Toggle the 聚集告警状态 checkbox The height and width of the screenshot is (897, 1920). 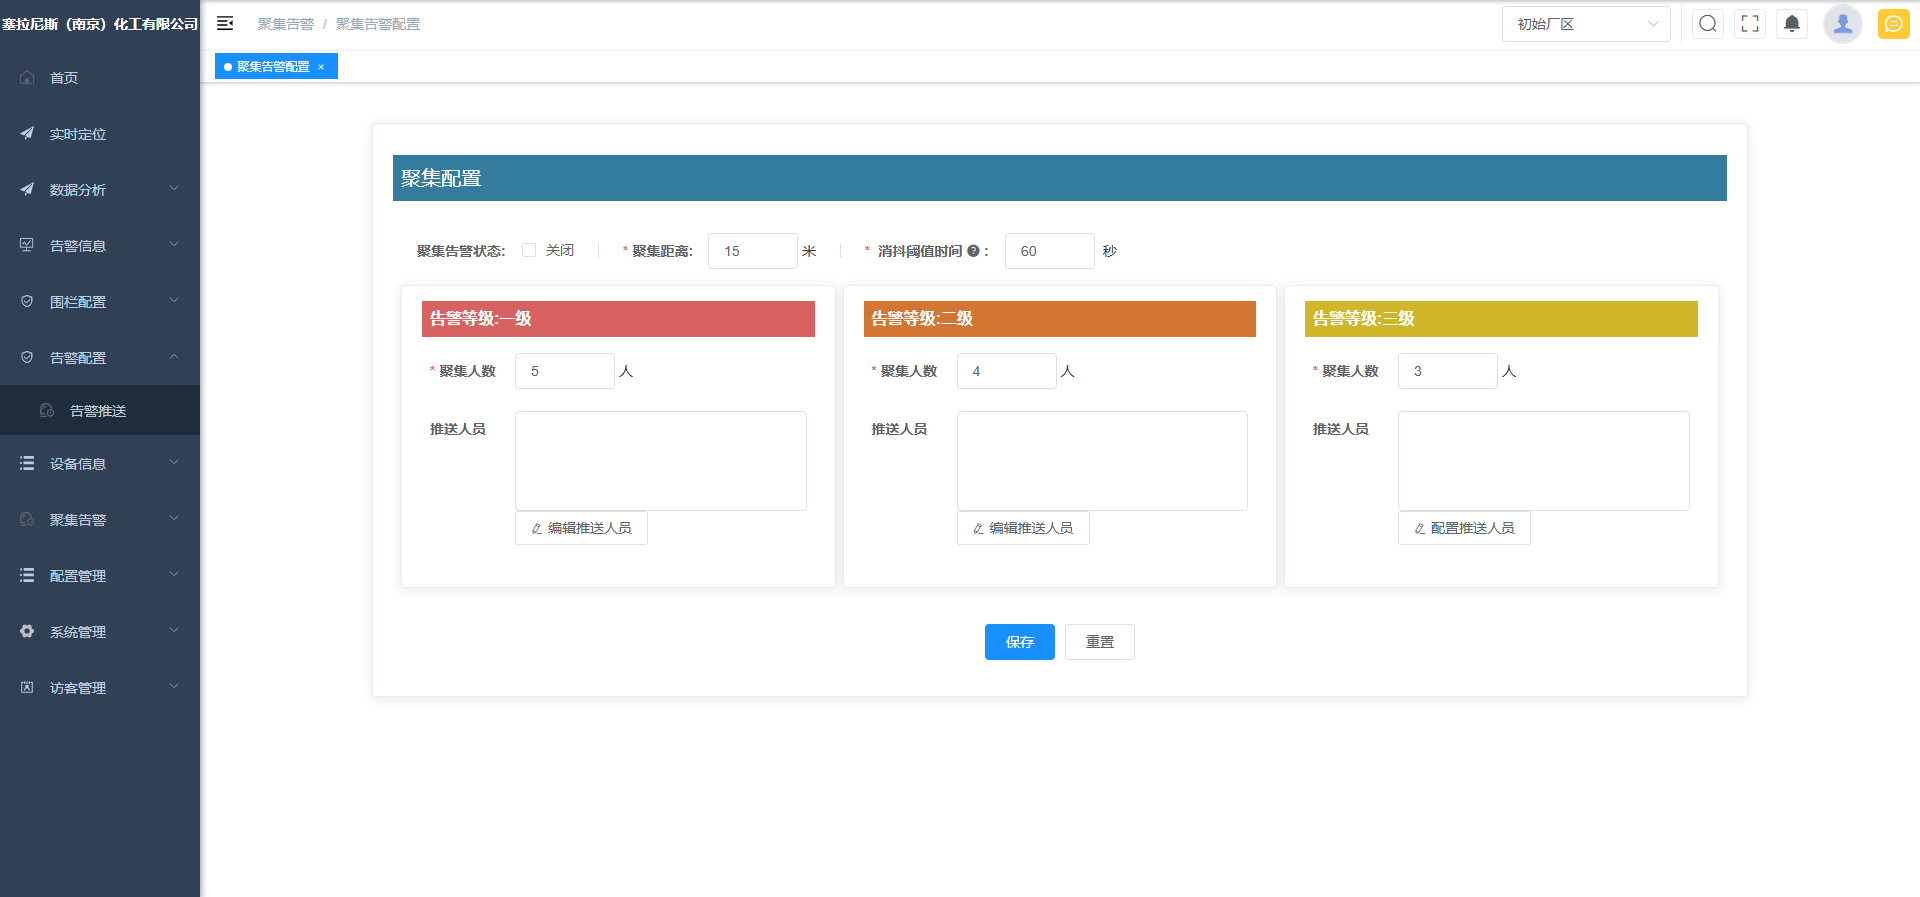pyautogui.click(x=529, y=250)
